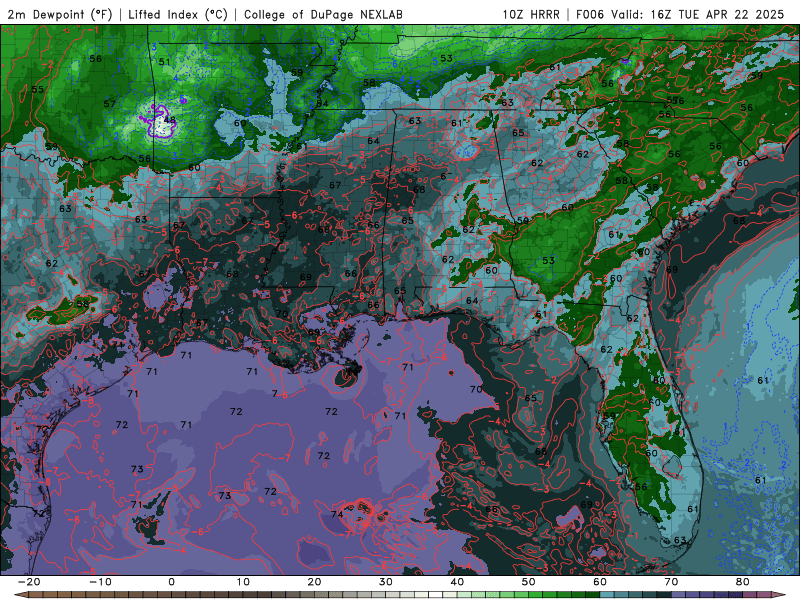
Task: Click the '54' dewpoint value on the map
Action: pyautogui.click(x=322, y=104)
